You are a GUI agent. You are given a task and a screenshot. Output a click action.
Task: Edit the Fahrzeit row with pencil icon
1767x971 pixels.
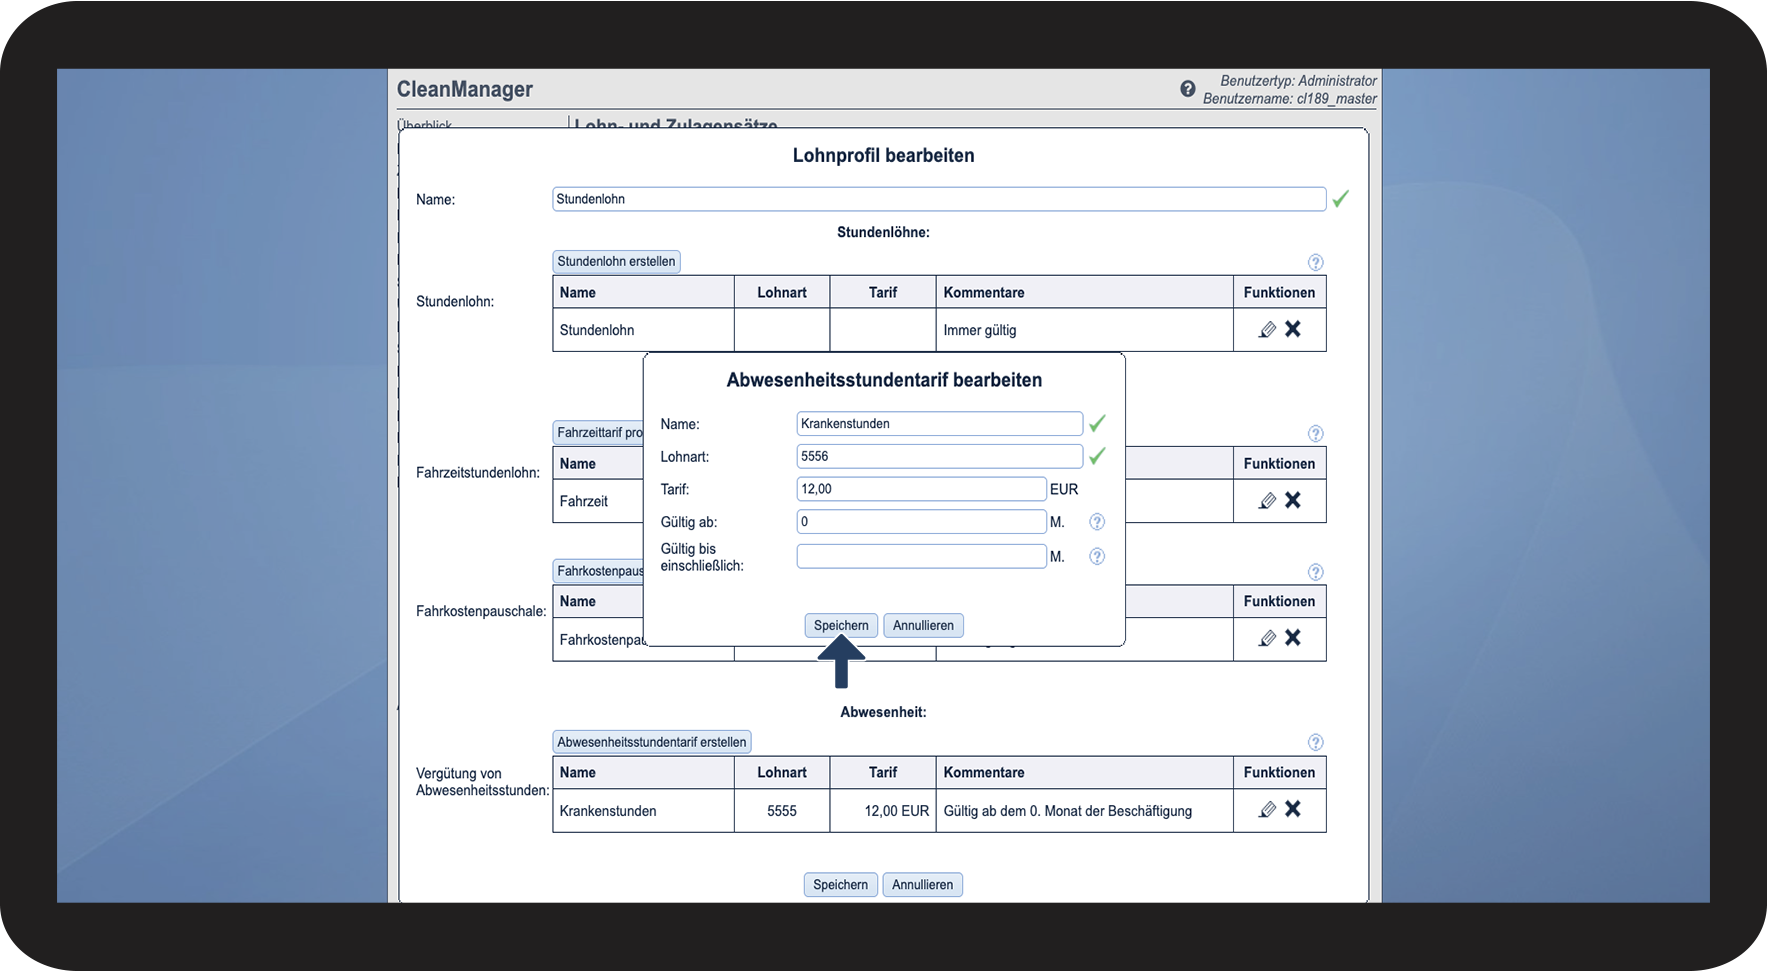[1267, 500]
